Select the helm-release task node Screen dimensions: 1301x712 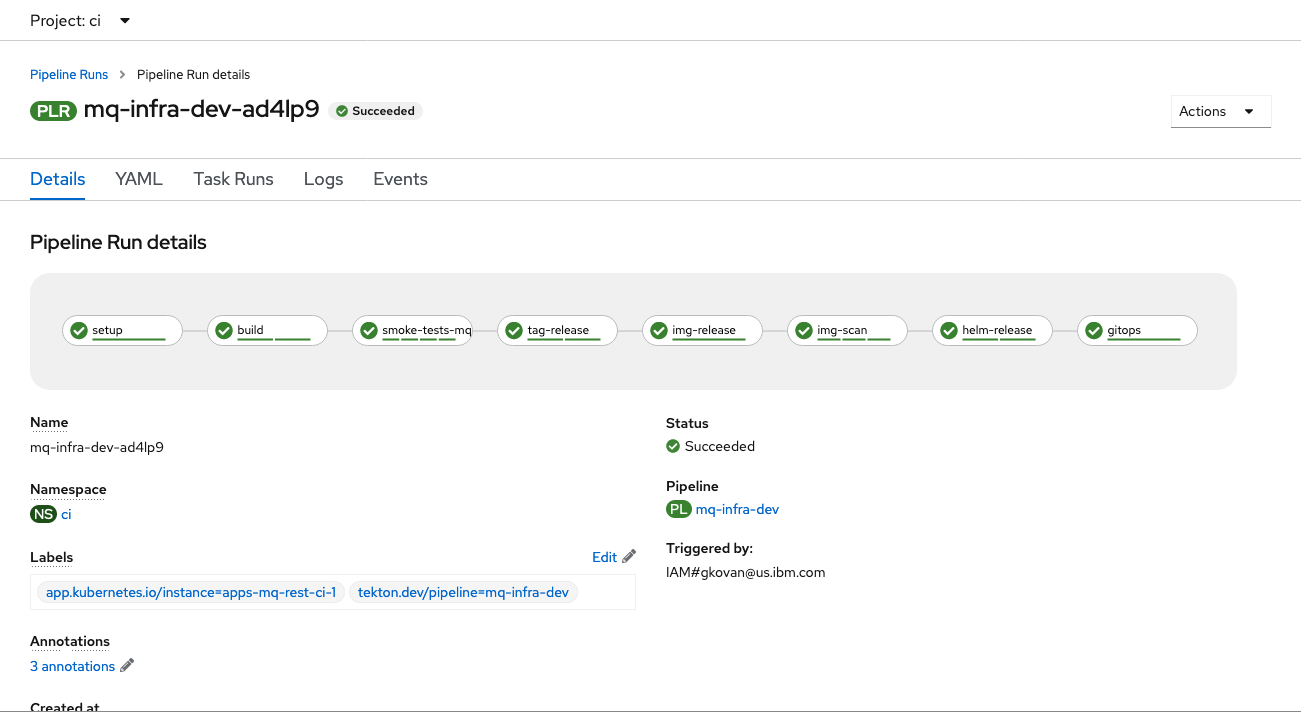992,331
